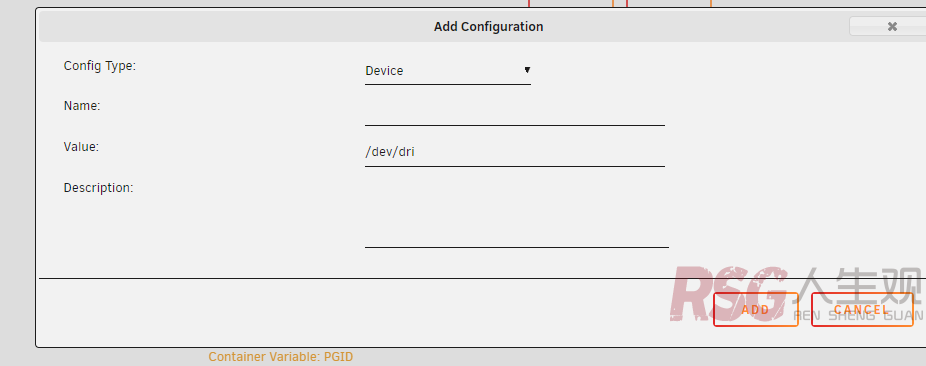
Task: Click into the Value field containing /dev/dri
Action: (515, 152)
